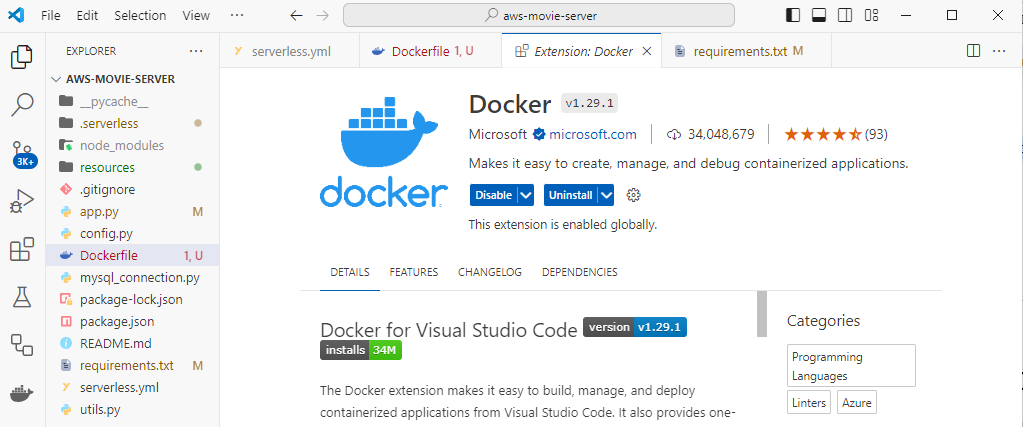This screenshot has height=427, width=1023.
Task: Open the Extensions view icon
Action: point(22,249)
